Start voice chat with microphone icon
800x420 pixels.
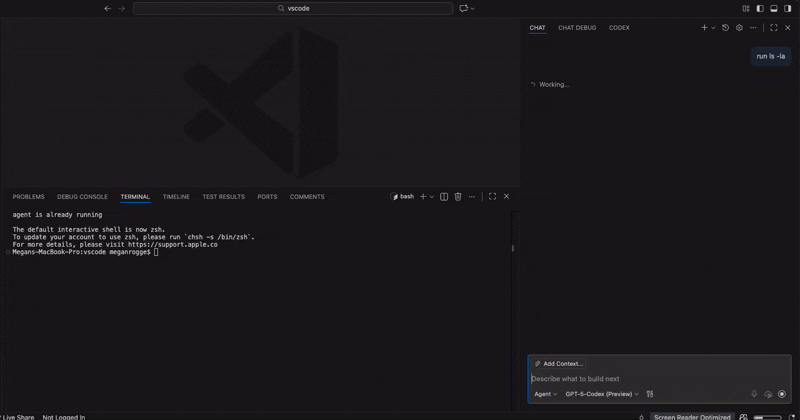point(754,394)
